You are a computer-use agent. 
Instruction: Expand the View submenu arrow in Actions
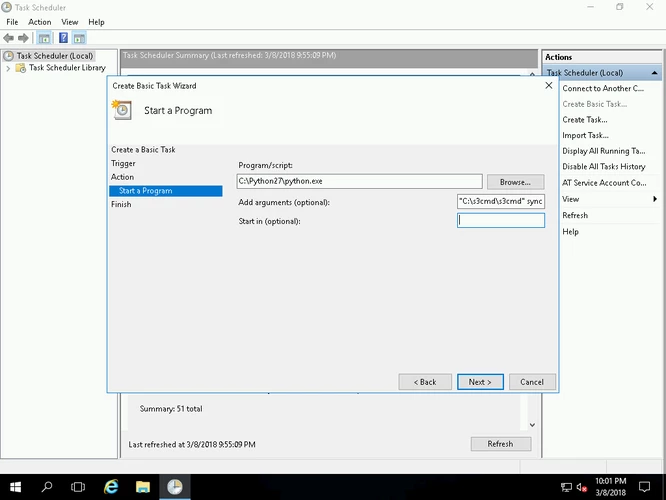pyautogui.click(x=655, y=199)
